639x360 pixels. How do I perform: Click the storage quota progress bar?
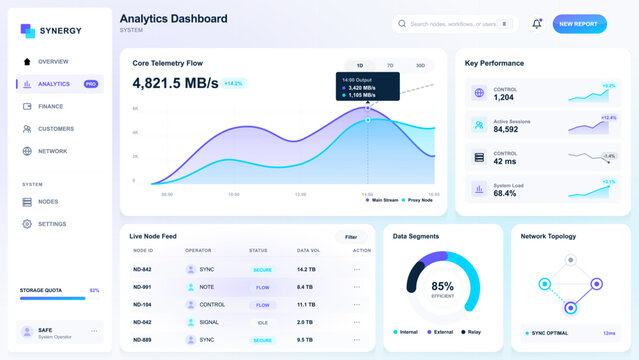coord(59,298)
